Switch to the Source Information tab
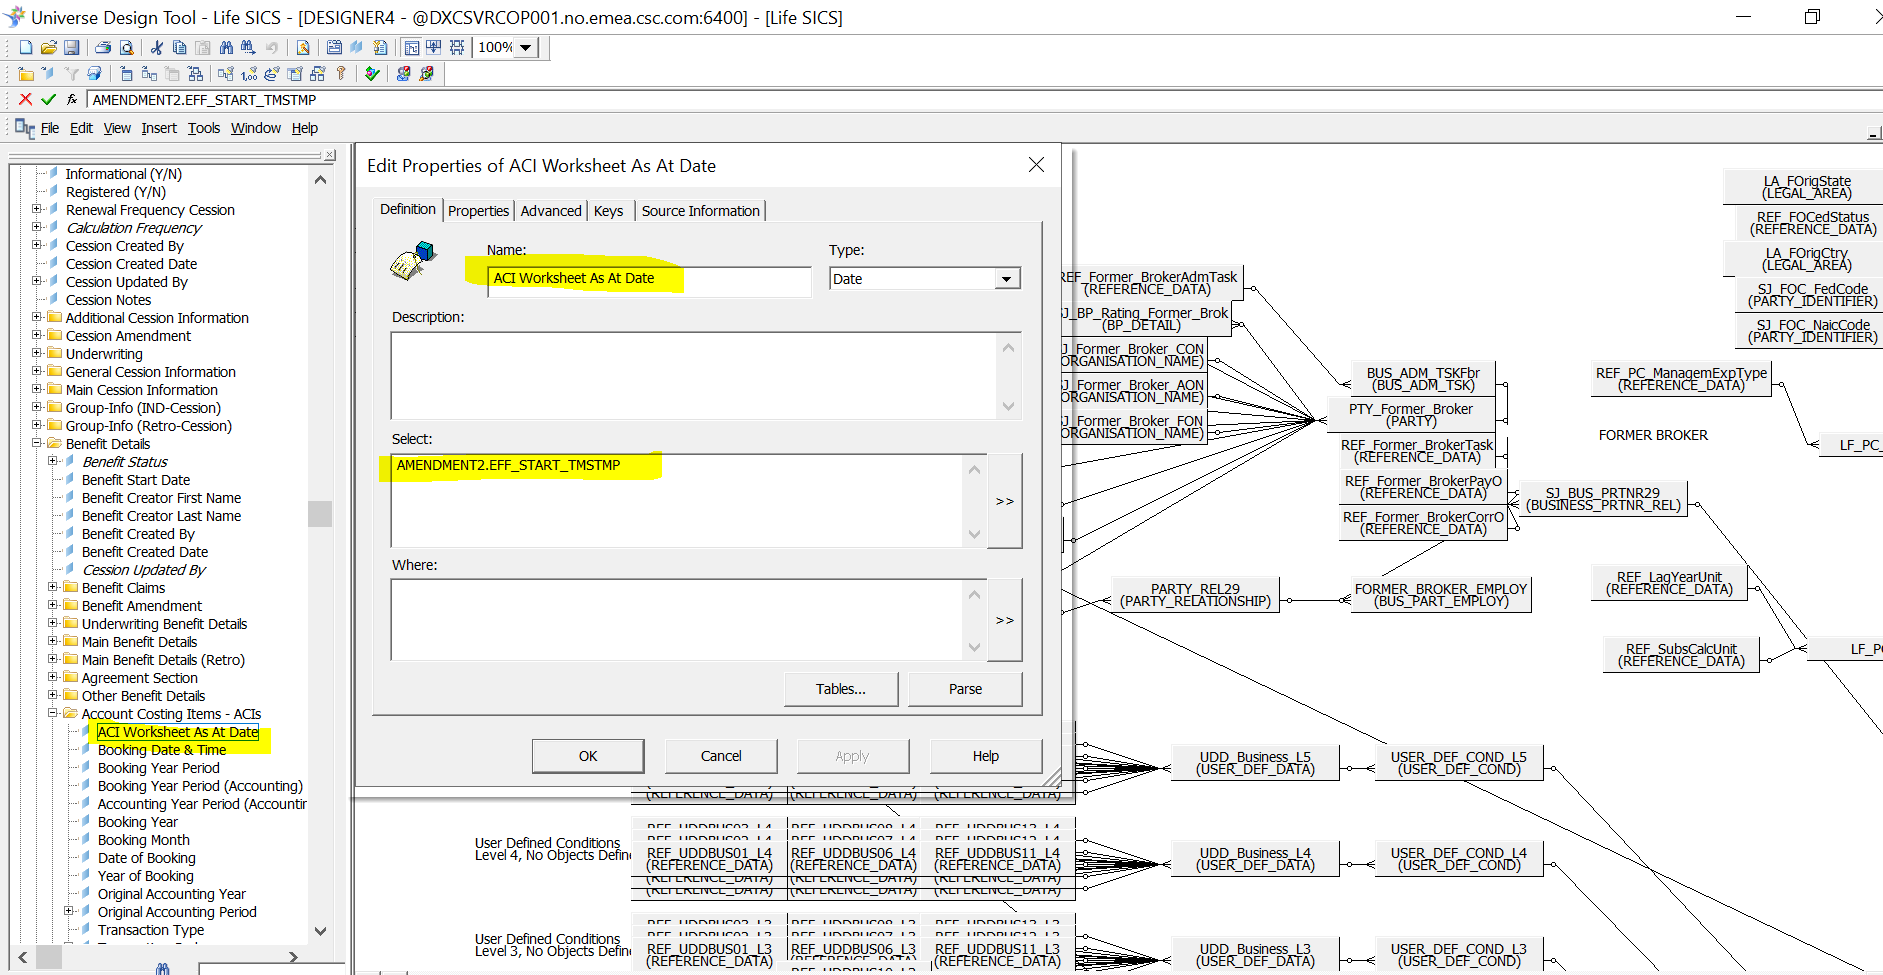1883x975 pixels. point(700,211)
